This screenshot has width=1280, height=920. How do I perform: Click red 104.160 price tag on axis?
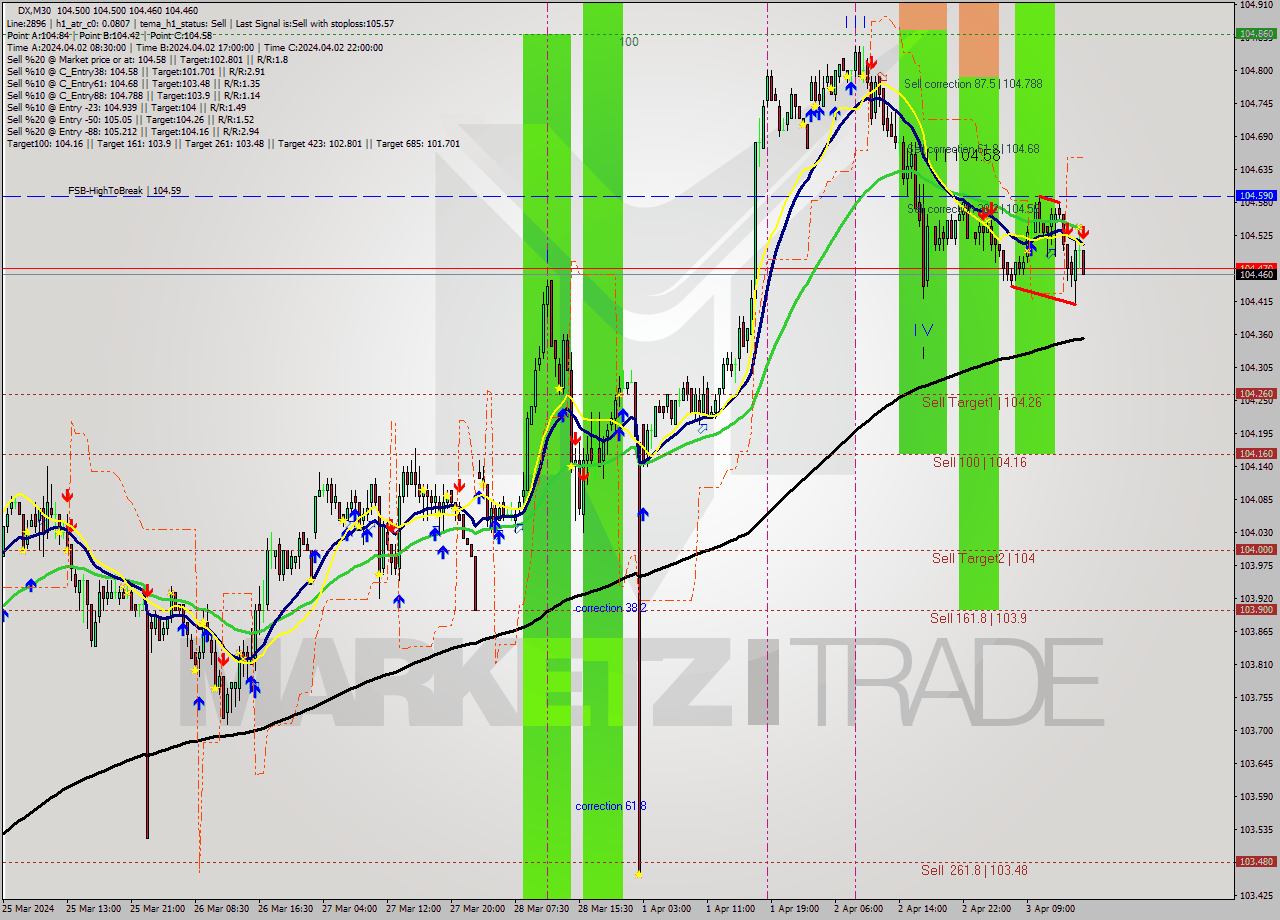click(1257, 453)
